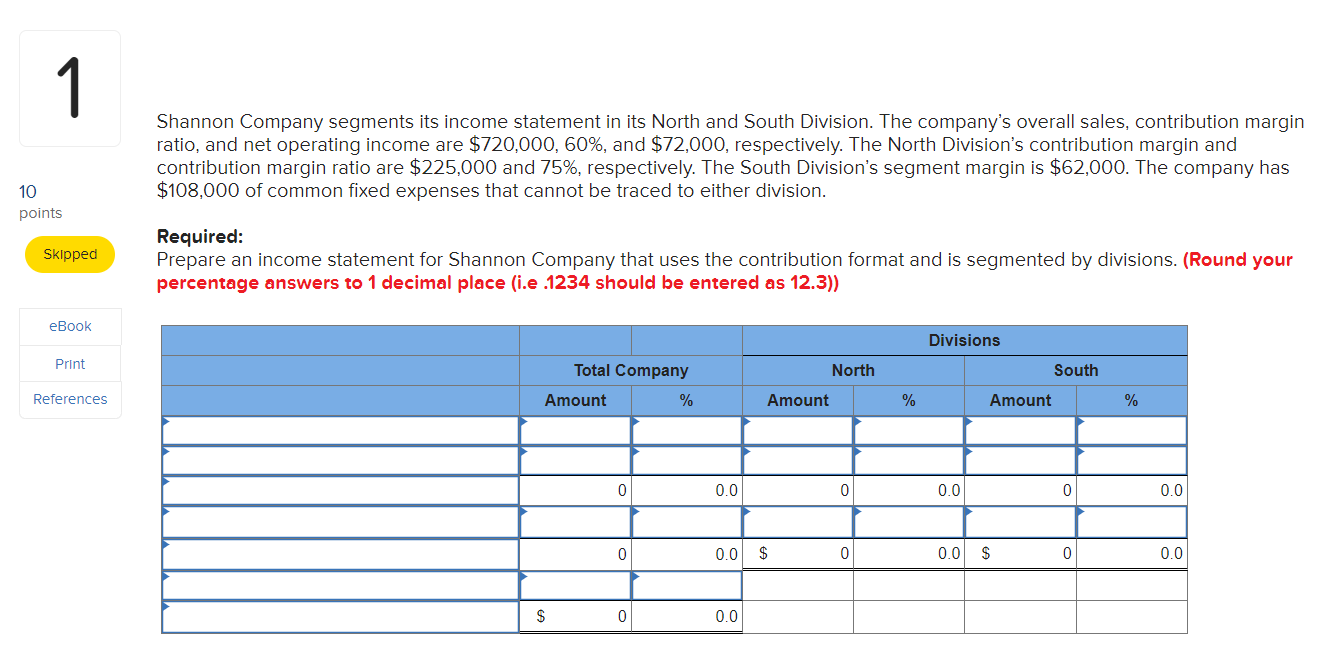
Task: Click the 'South' division header
Action: pos(1076,370)
